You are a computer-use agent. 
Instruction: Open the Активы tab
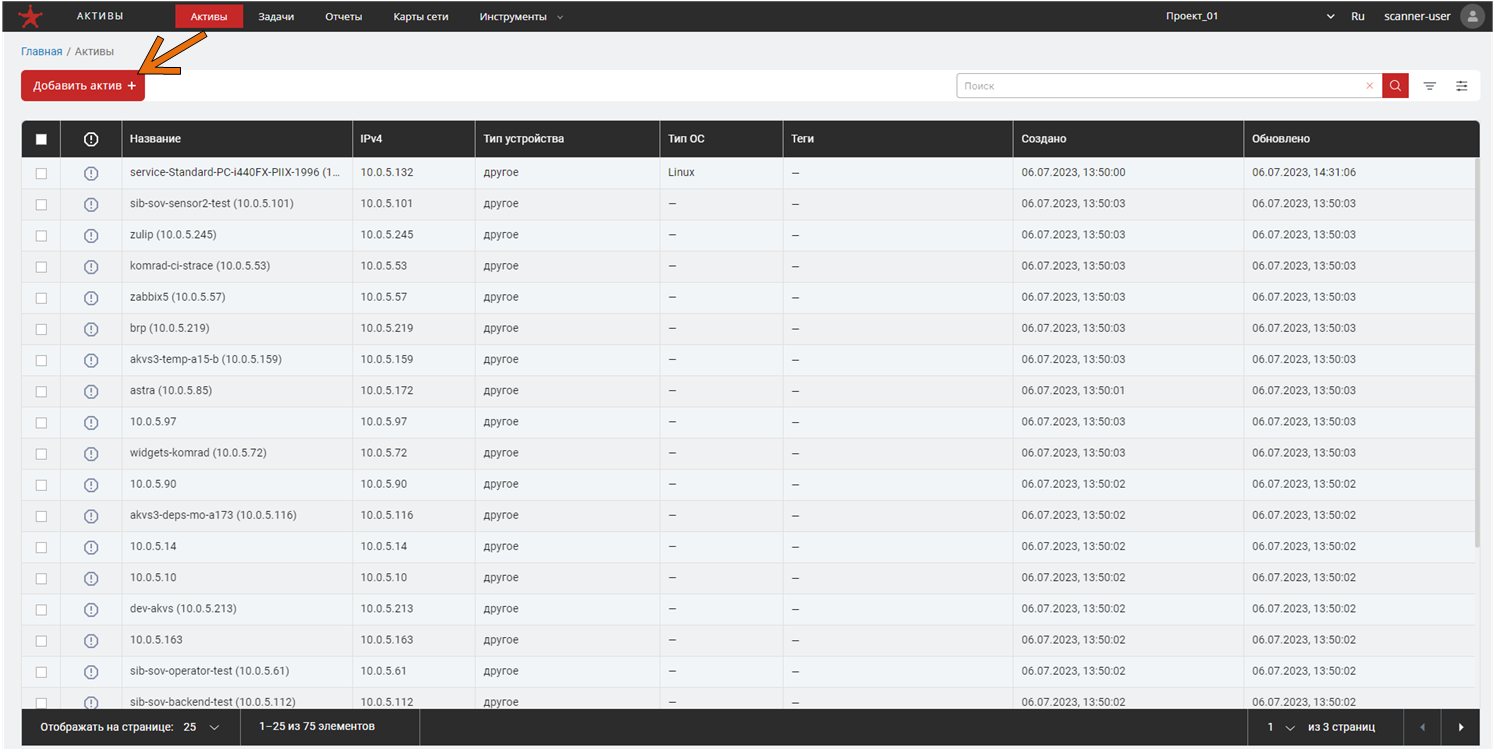tap(209, 17)
